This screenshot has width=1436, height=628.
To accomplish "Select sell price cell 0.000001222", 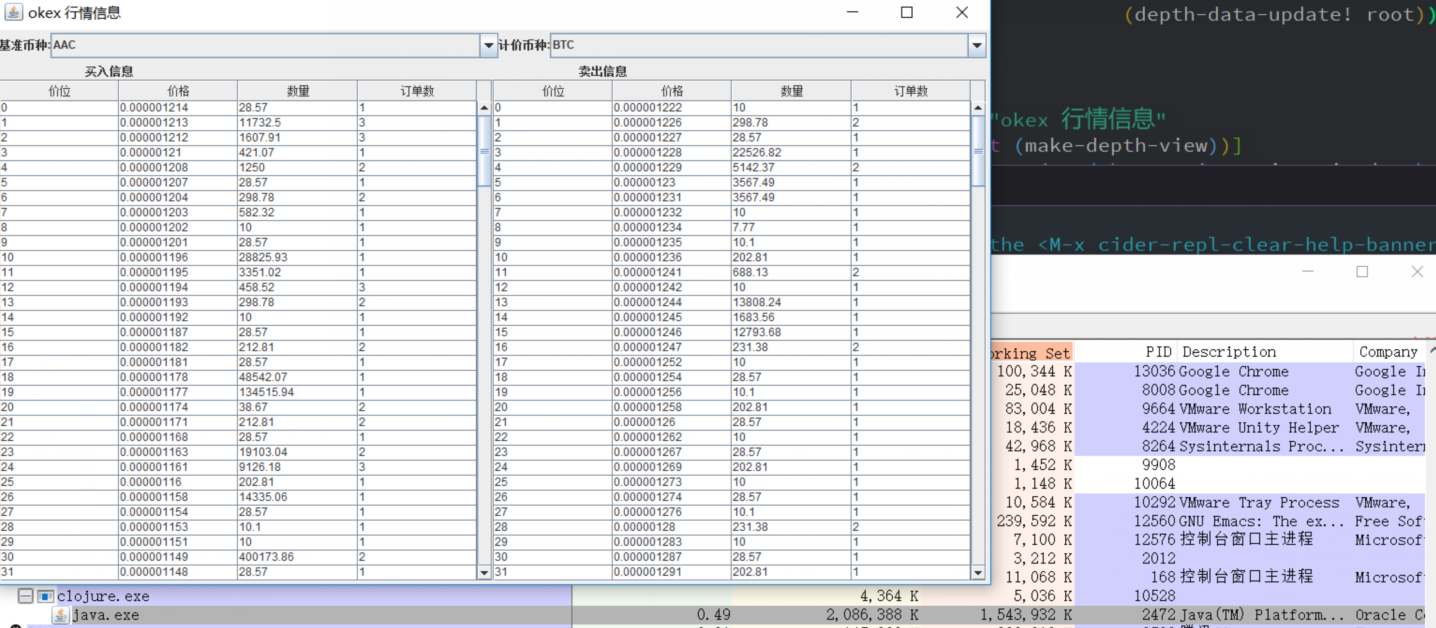I will pyautogui.click(x=672, y=108).
